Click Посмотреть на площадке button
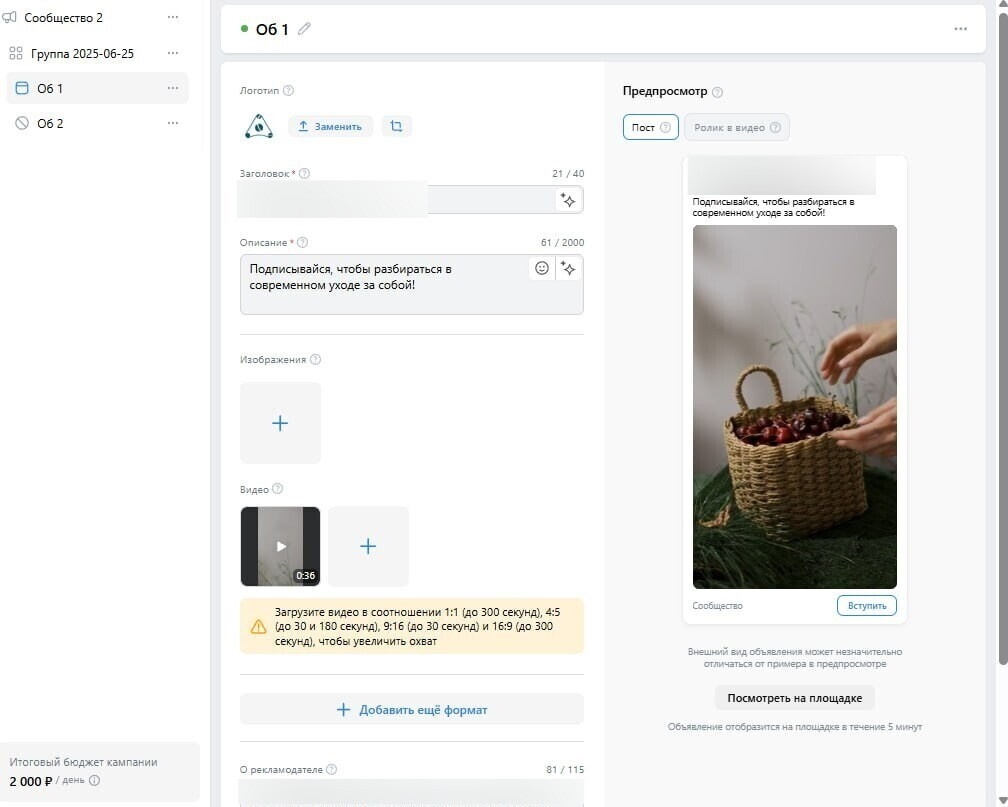This screenshot has height=807, width=1008. 794,697
